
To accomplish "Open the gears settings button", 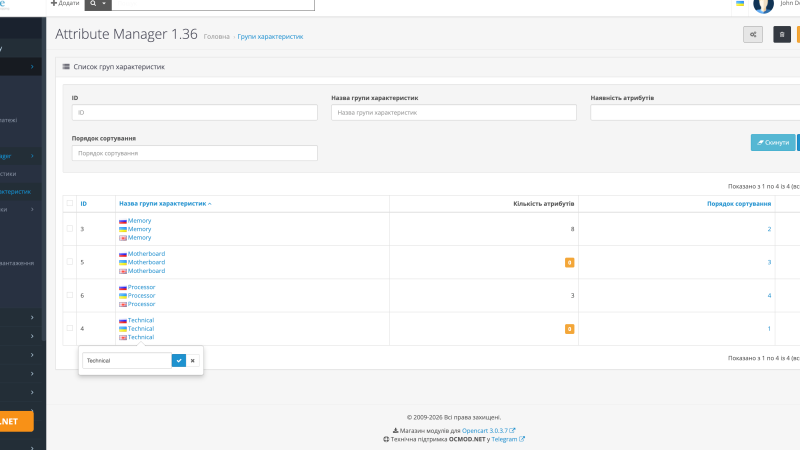I will click(x=753, y=35).
